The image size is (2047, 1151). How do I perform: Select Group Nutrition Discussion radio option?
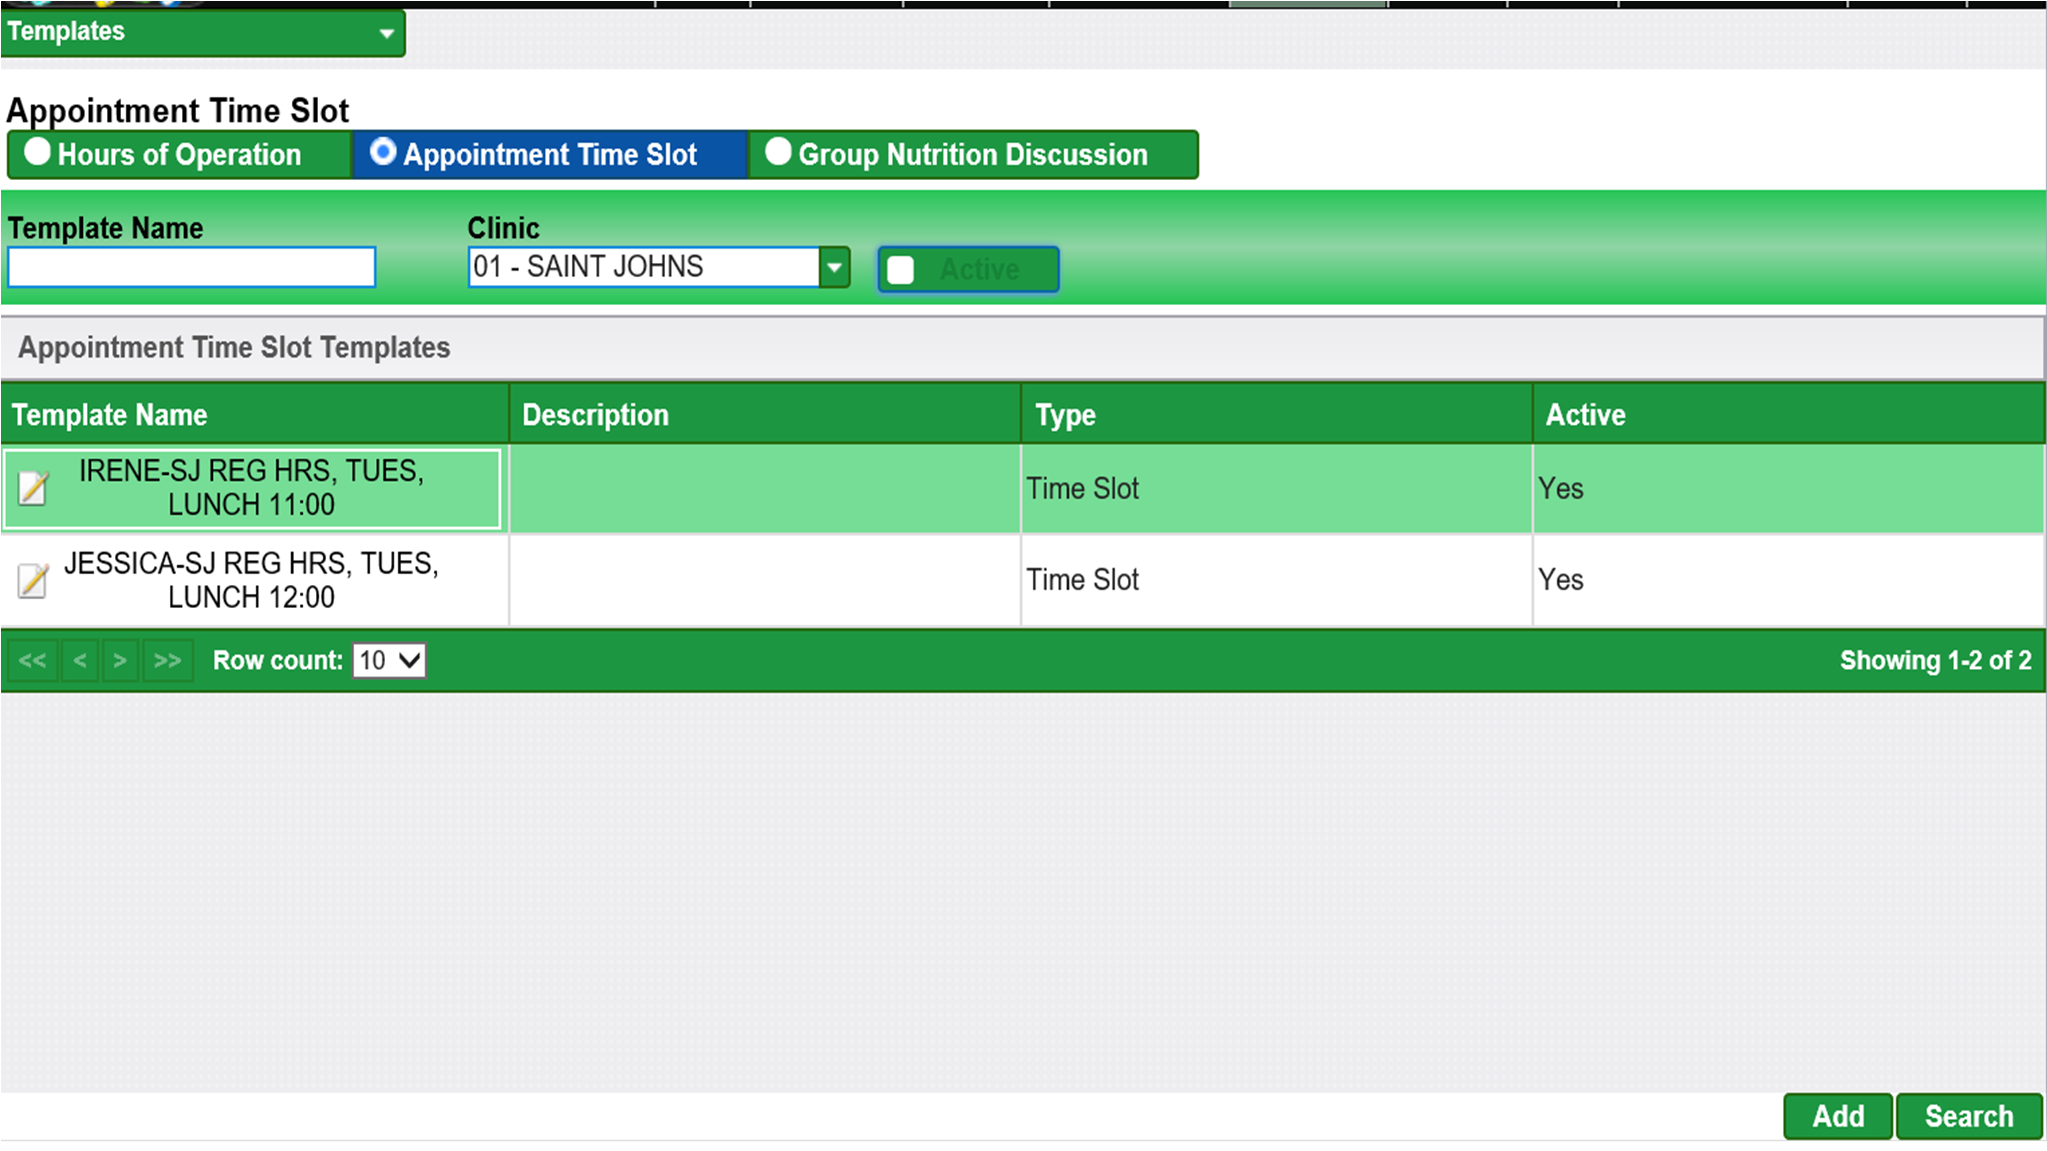click(778, 152)
